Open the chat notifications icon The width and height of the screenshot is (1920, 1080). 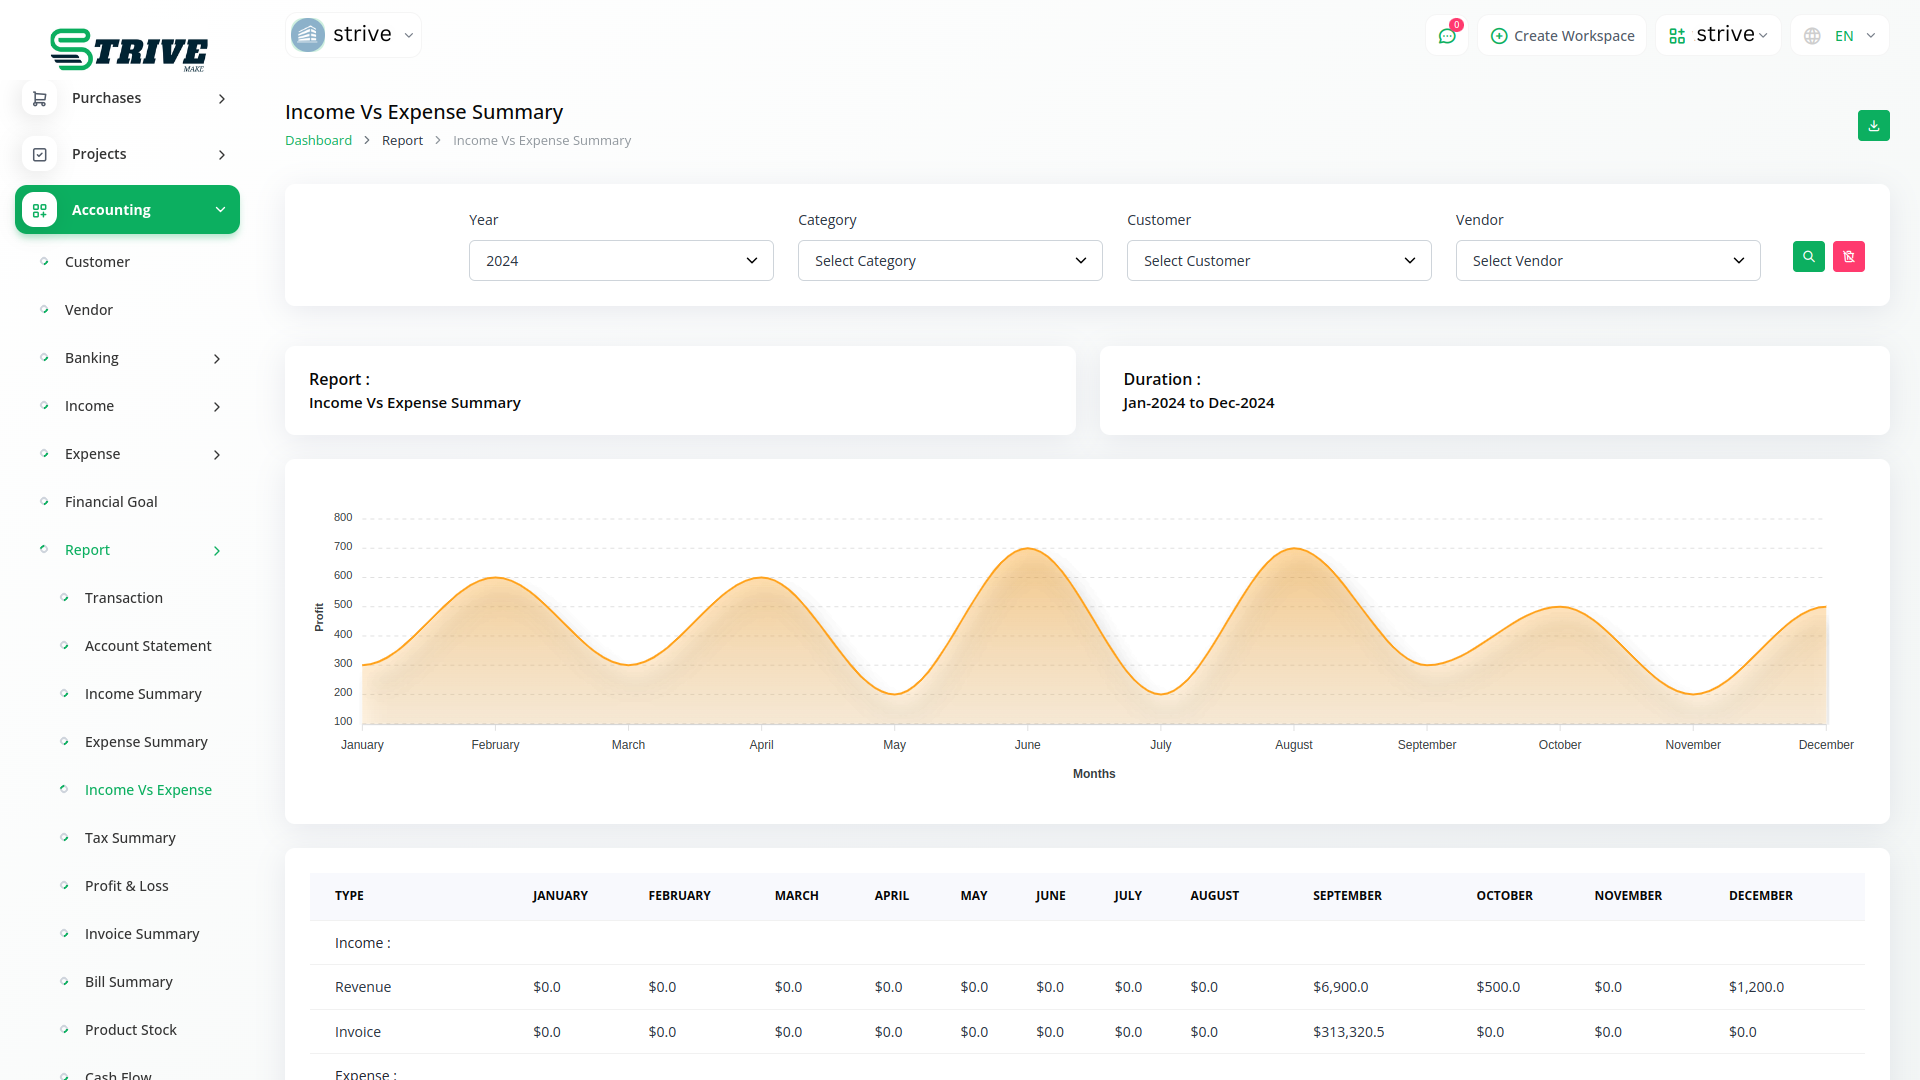[1447, 34]
